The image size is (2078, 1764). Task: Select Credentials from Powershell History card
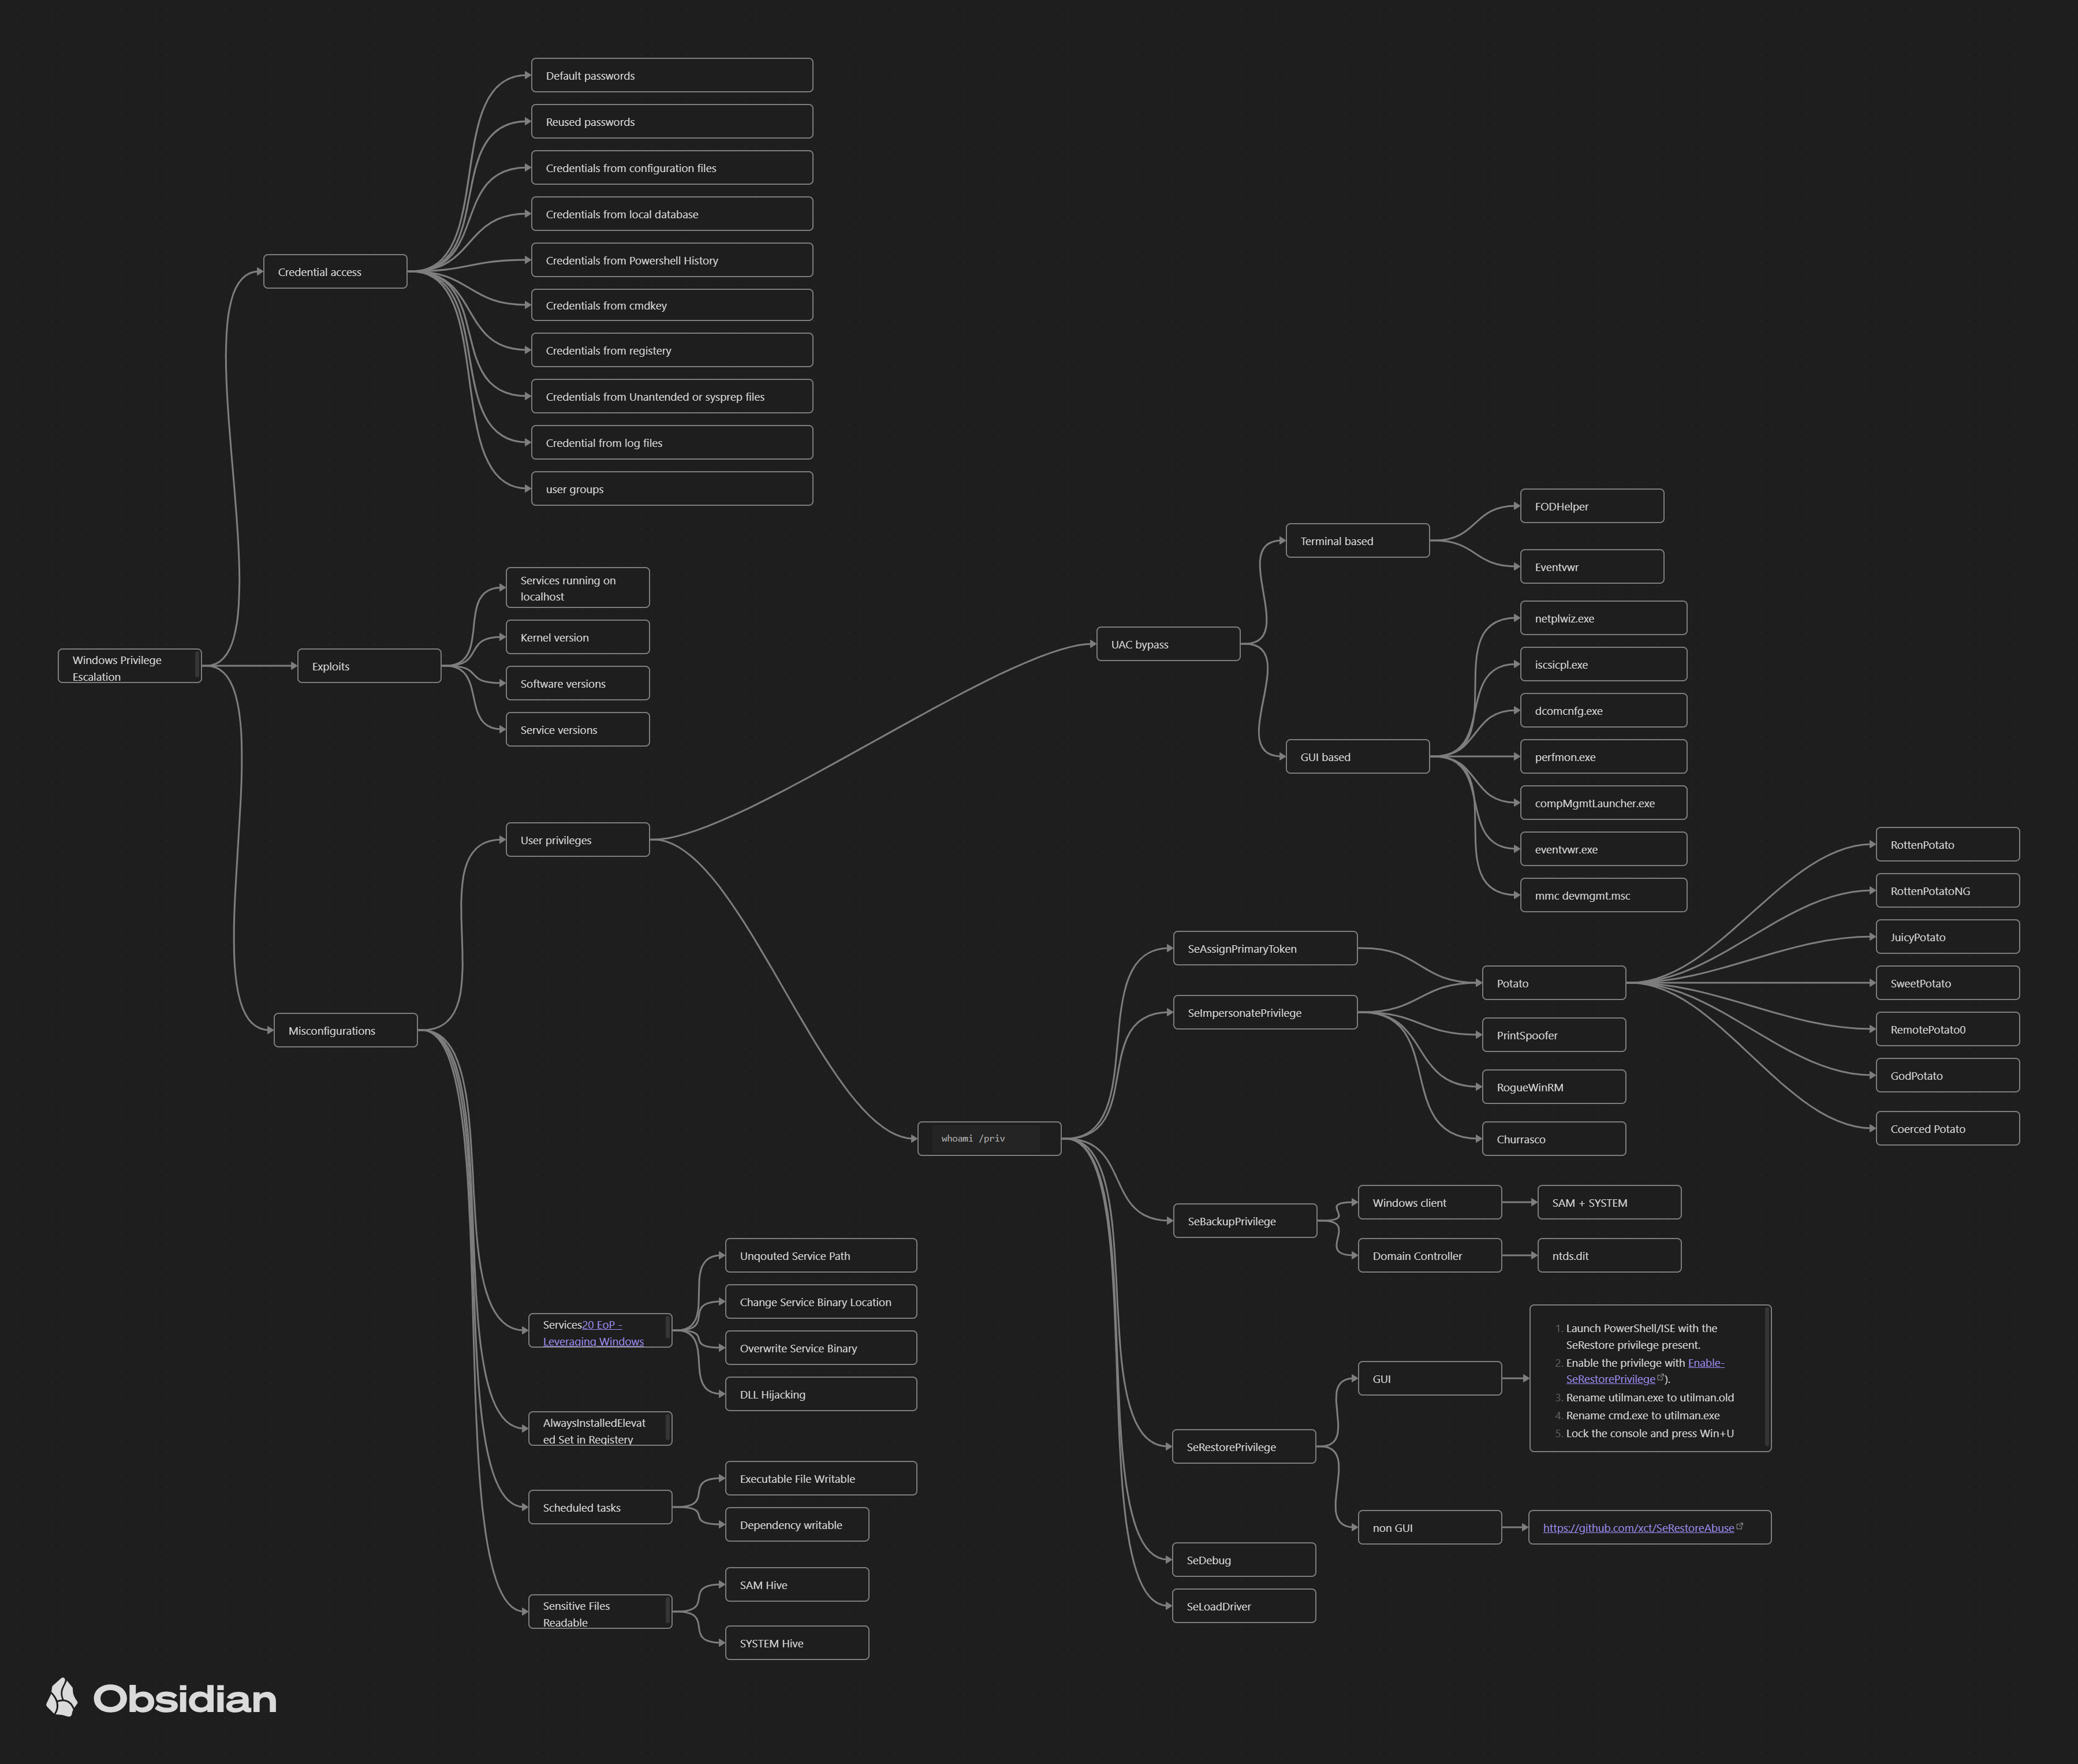coord(671,260)
